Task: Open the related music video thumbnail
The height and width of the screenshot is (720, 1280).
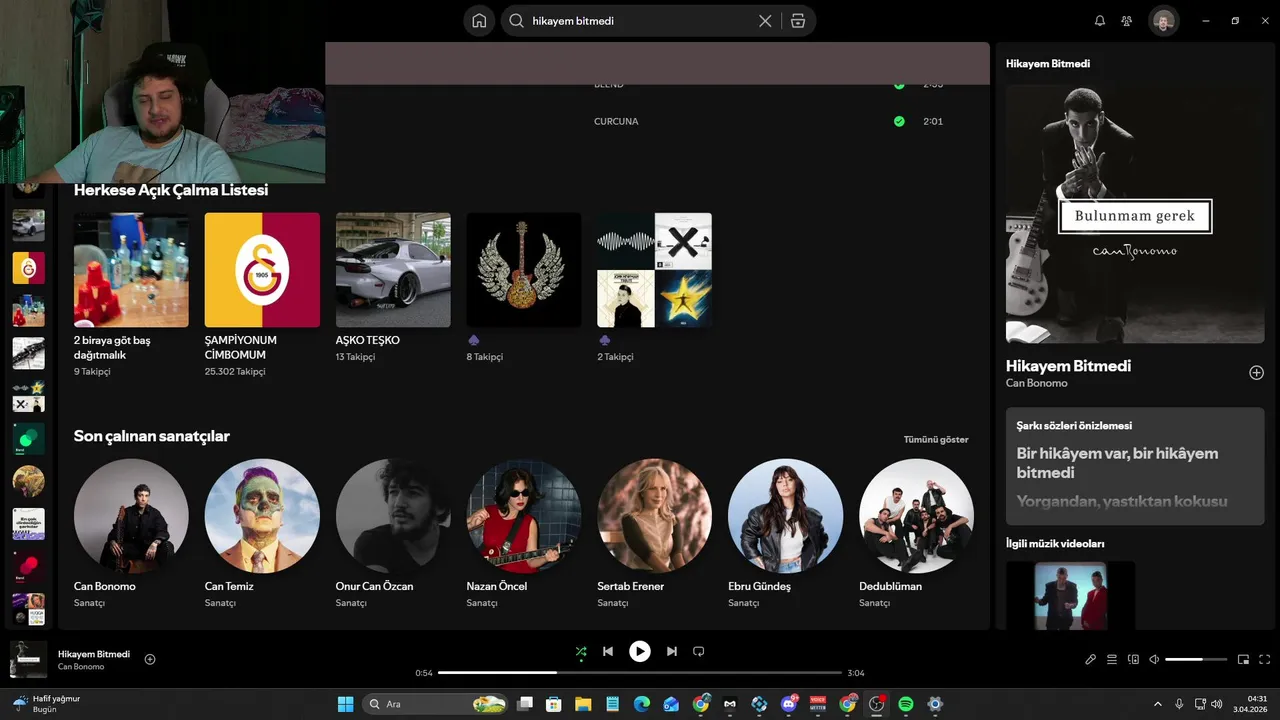Action: coord(1070,595)
